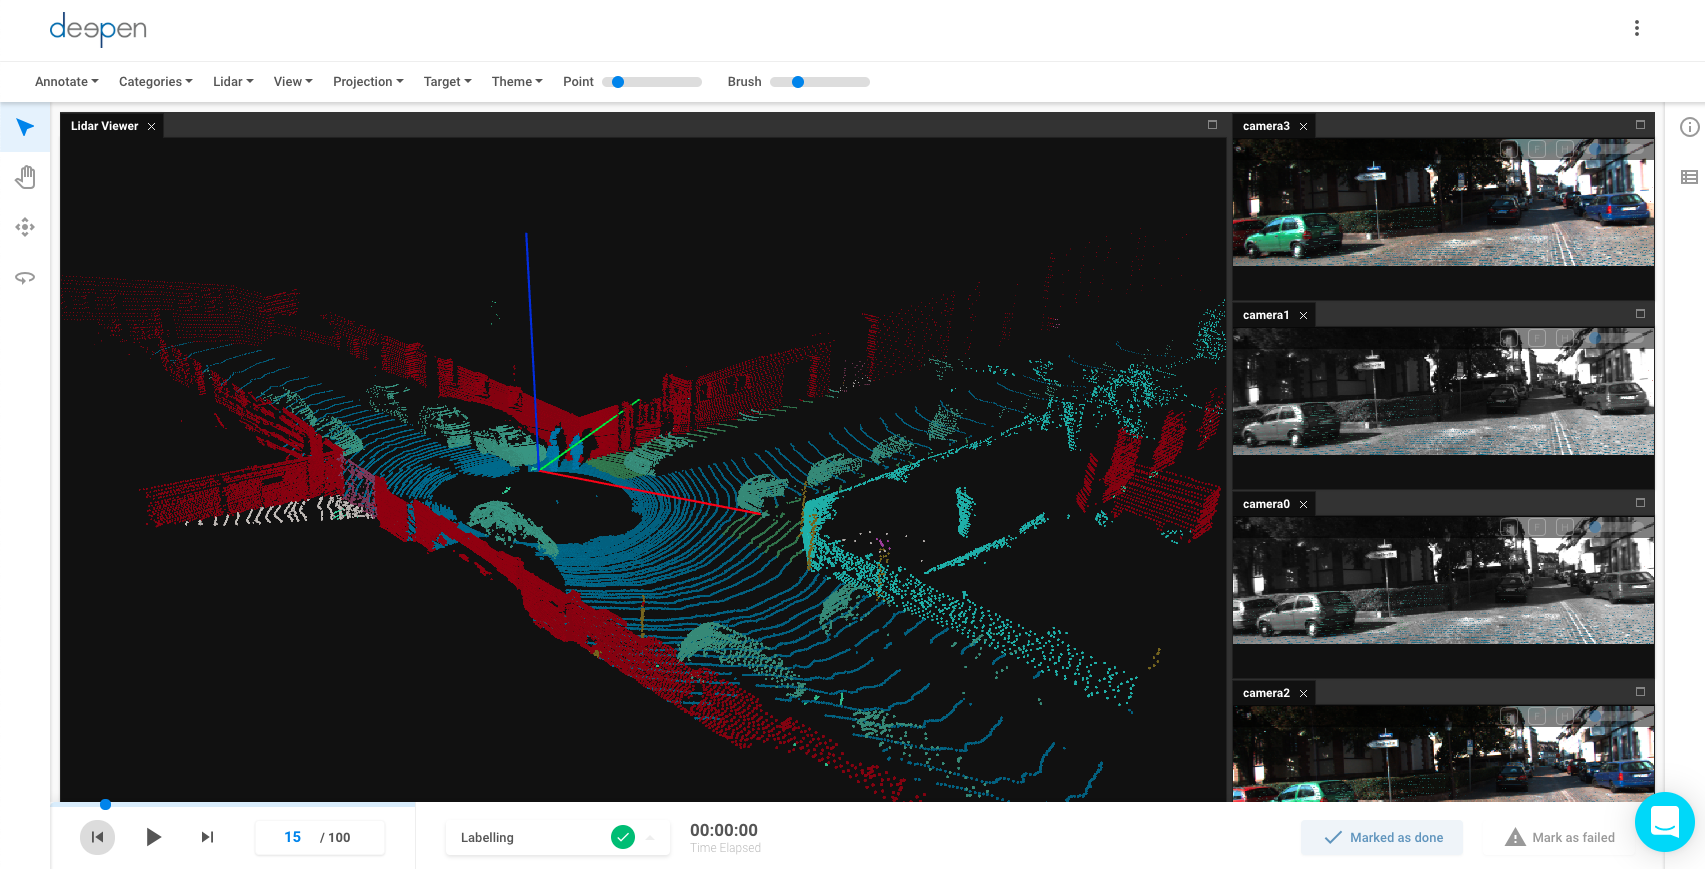Go to the previous frame
This screenshot has width=1705, height=869.
pyautogui.click(x=97, y=837)
